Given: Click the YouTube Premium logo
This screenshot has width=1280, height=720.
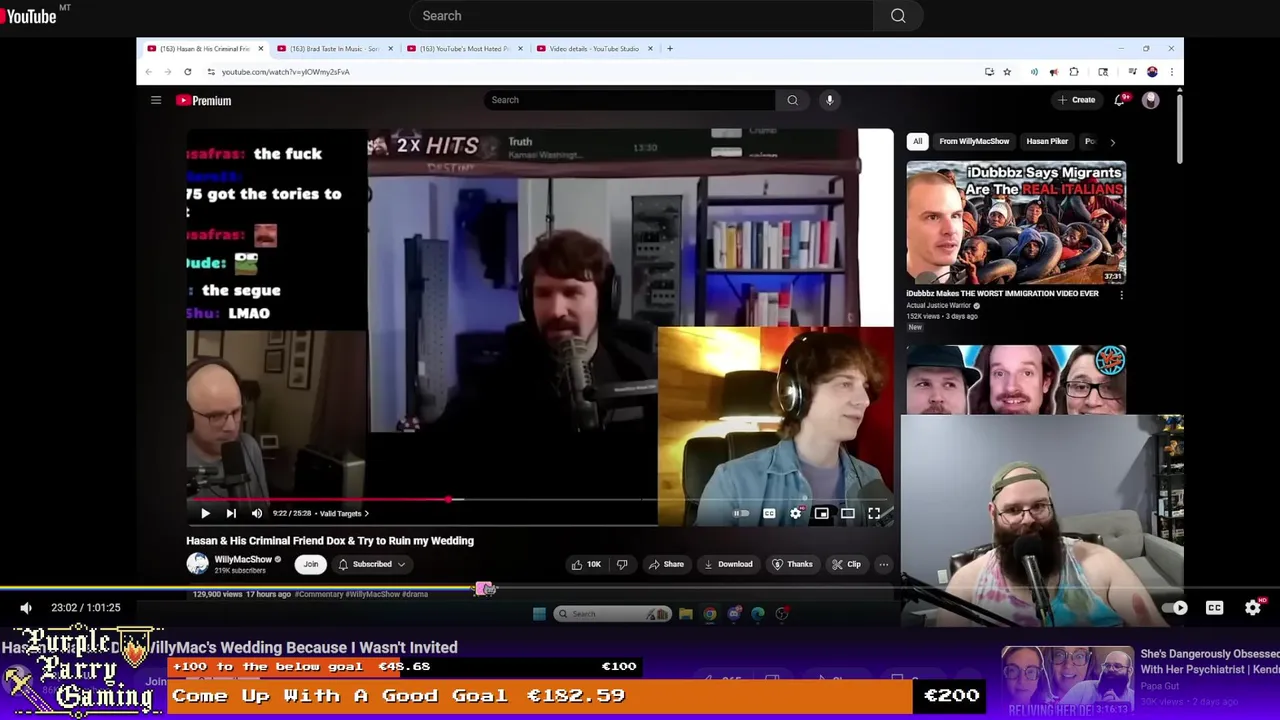Looking at the screenshot, I should pyautogui.click(x=204, y=100).
